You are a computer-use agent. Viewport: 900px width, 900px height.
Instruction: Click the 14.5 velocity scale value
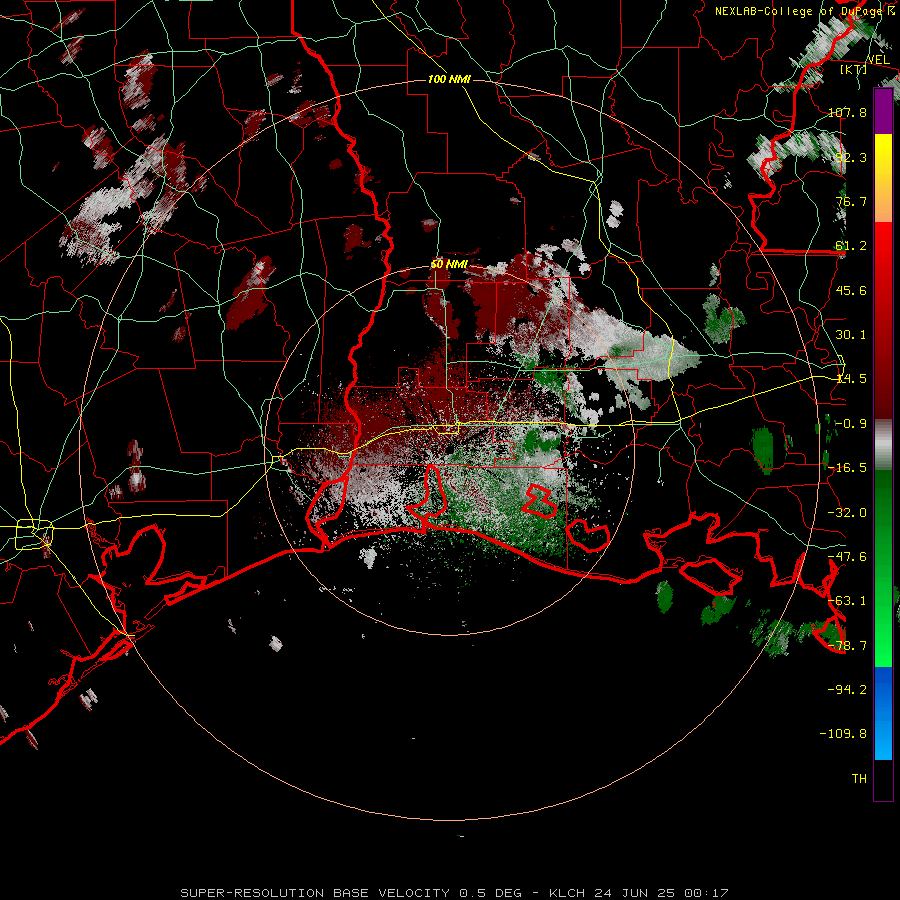pyautogui.click(x=851, y=379)
